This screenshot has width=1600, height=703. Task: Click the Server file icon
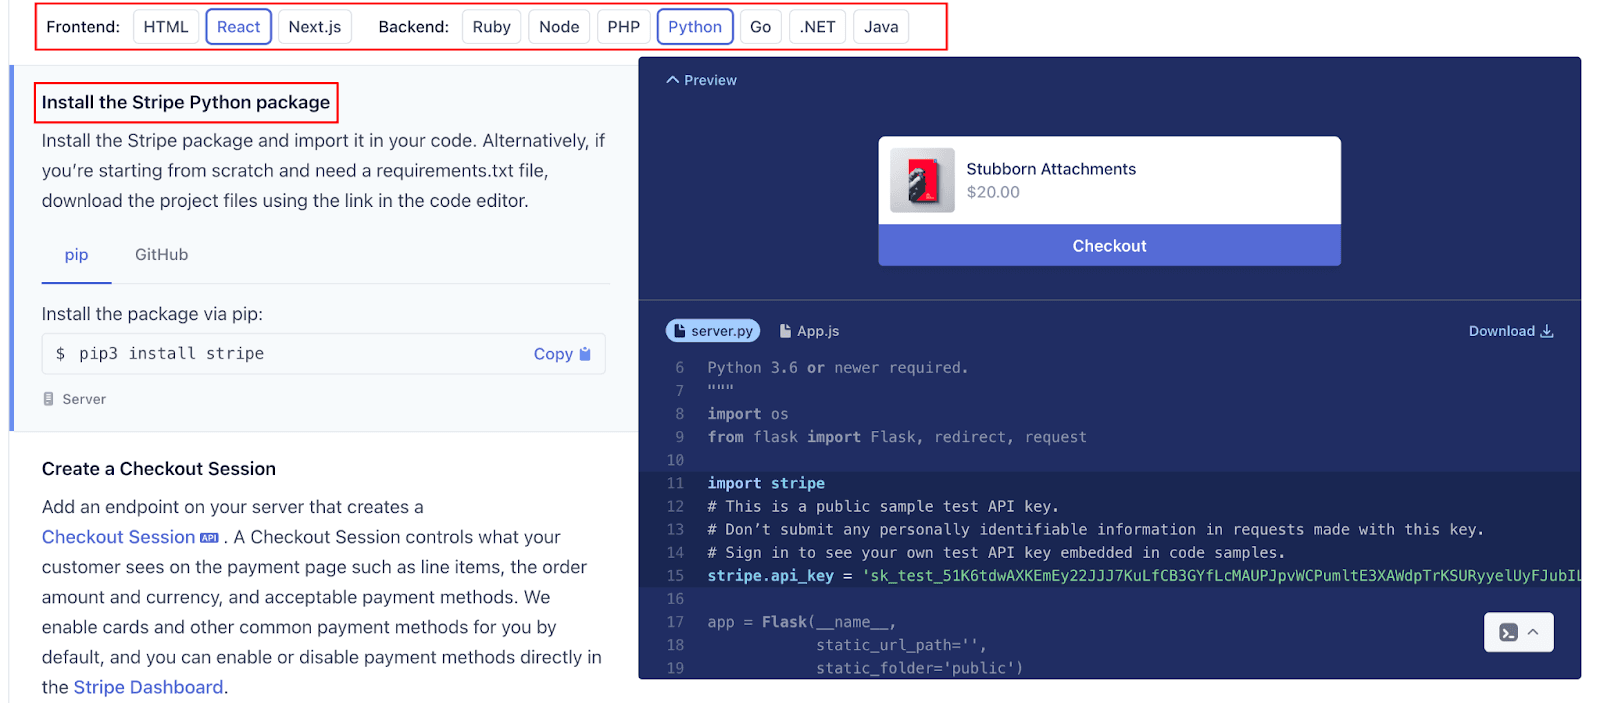click(48, 399)
